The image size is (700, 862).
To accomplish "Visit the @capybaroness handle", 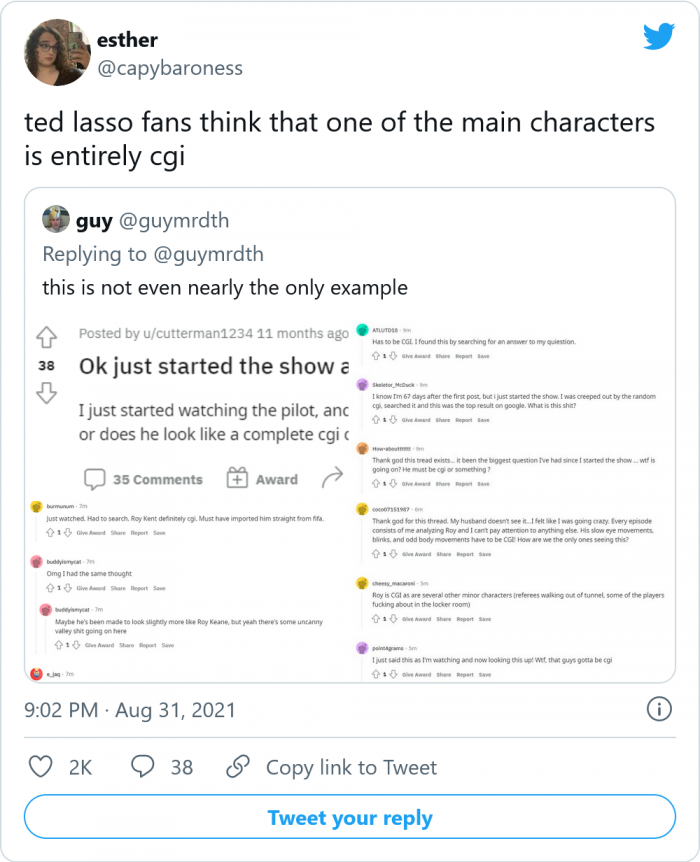I will tap(169, 68).
